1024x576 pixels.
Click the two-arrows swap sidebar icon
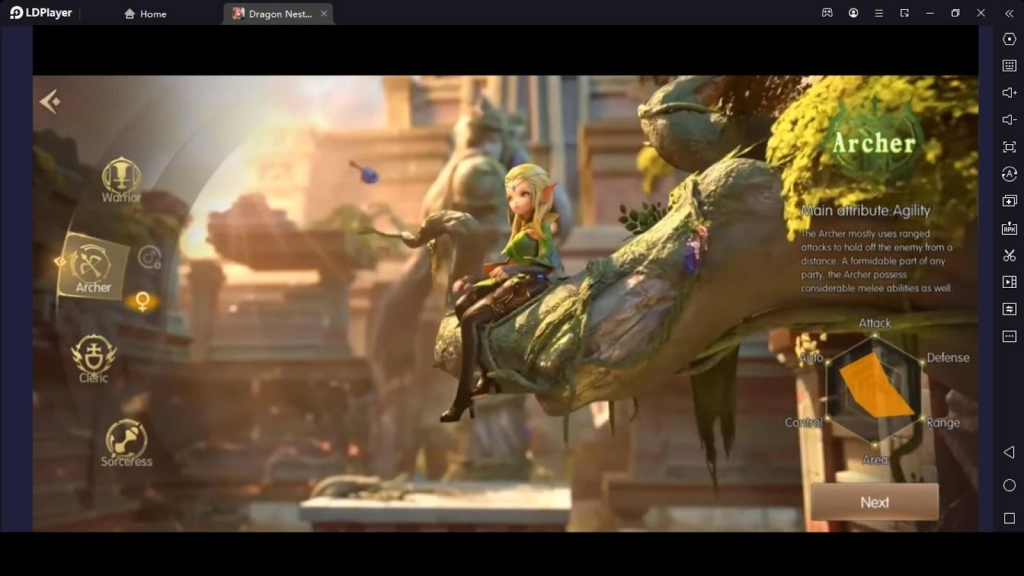1009,309
